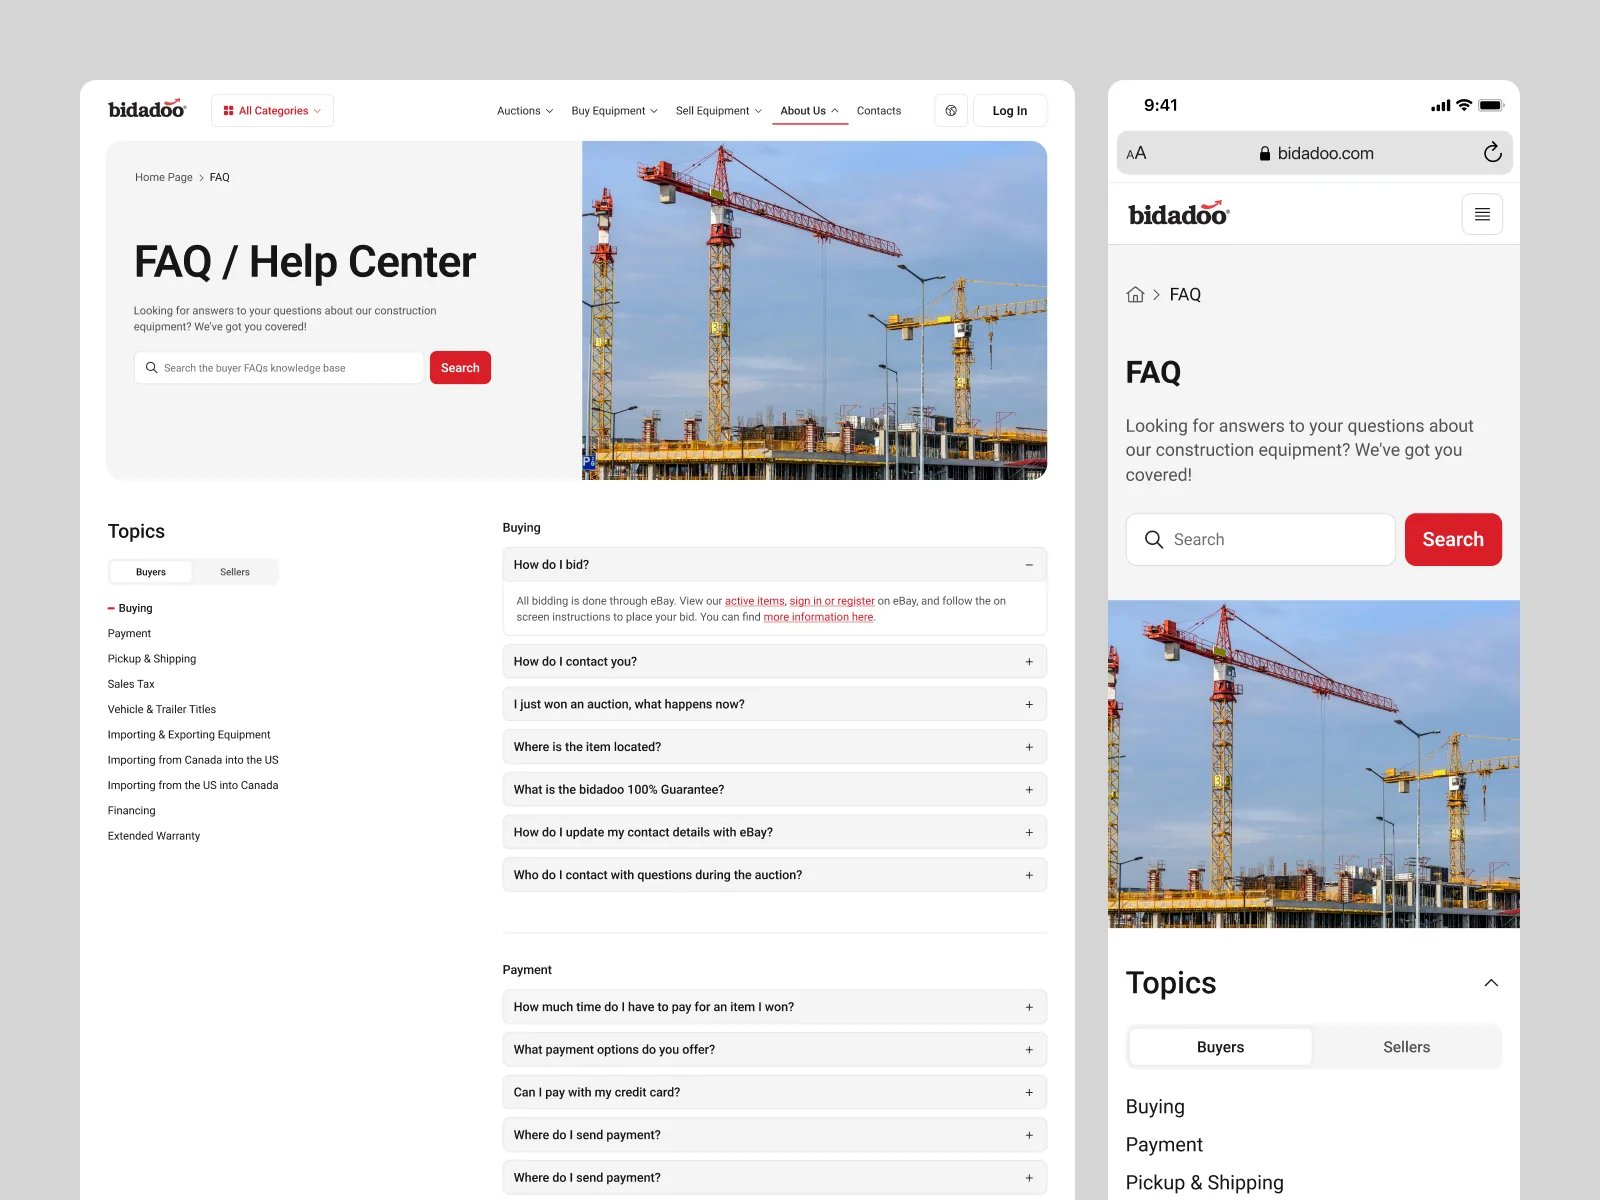This screenshot has height=1200, width=1600.
Task: Follow the 'sign in or register' link
Action: point(832,601)
